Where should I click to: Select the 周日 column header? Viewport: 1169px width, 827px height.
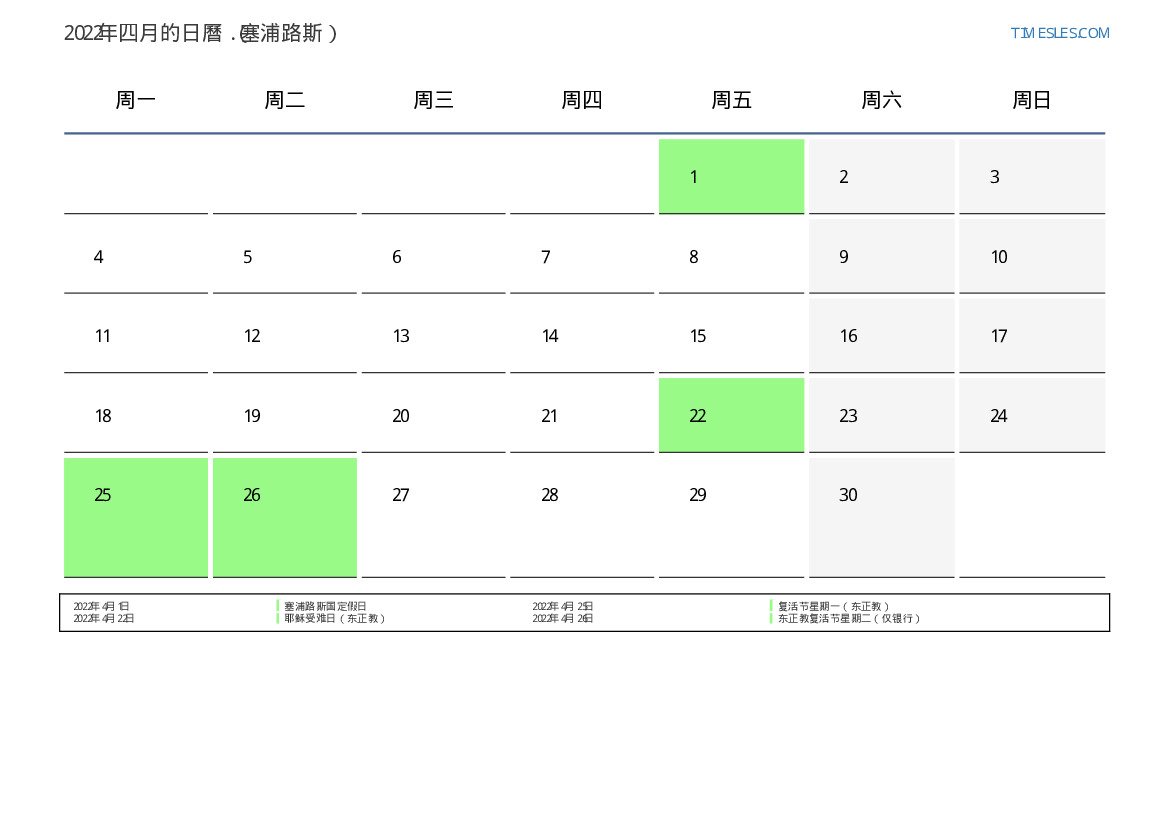tap(1031, 100)
